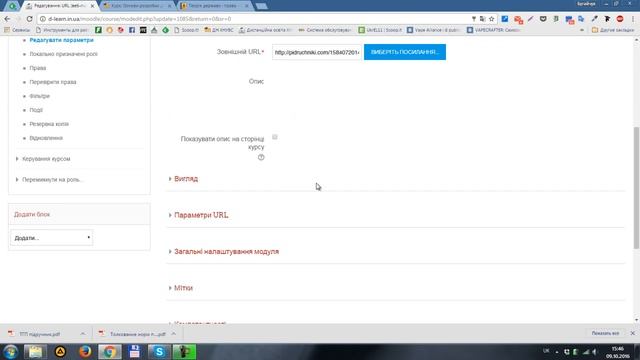Open the Сервисы apps bookmark
640x360 pixels.
click(x=17, y=30)
